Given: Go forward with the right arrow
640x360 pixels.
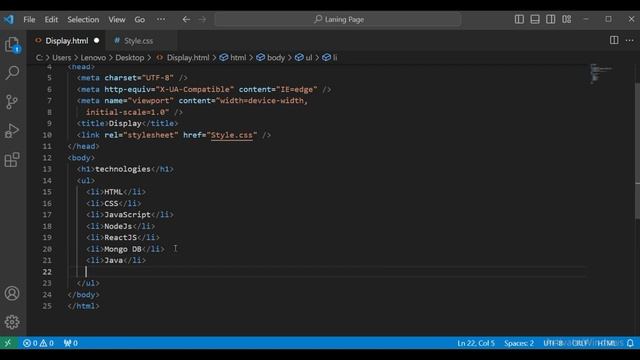Looking at the screenshot, I should tap(202, 19).
